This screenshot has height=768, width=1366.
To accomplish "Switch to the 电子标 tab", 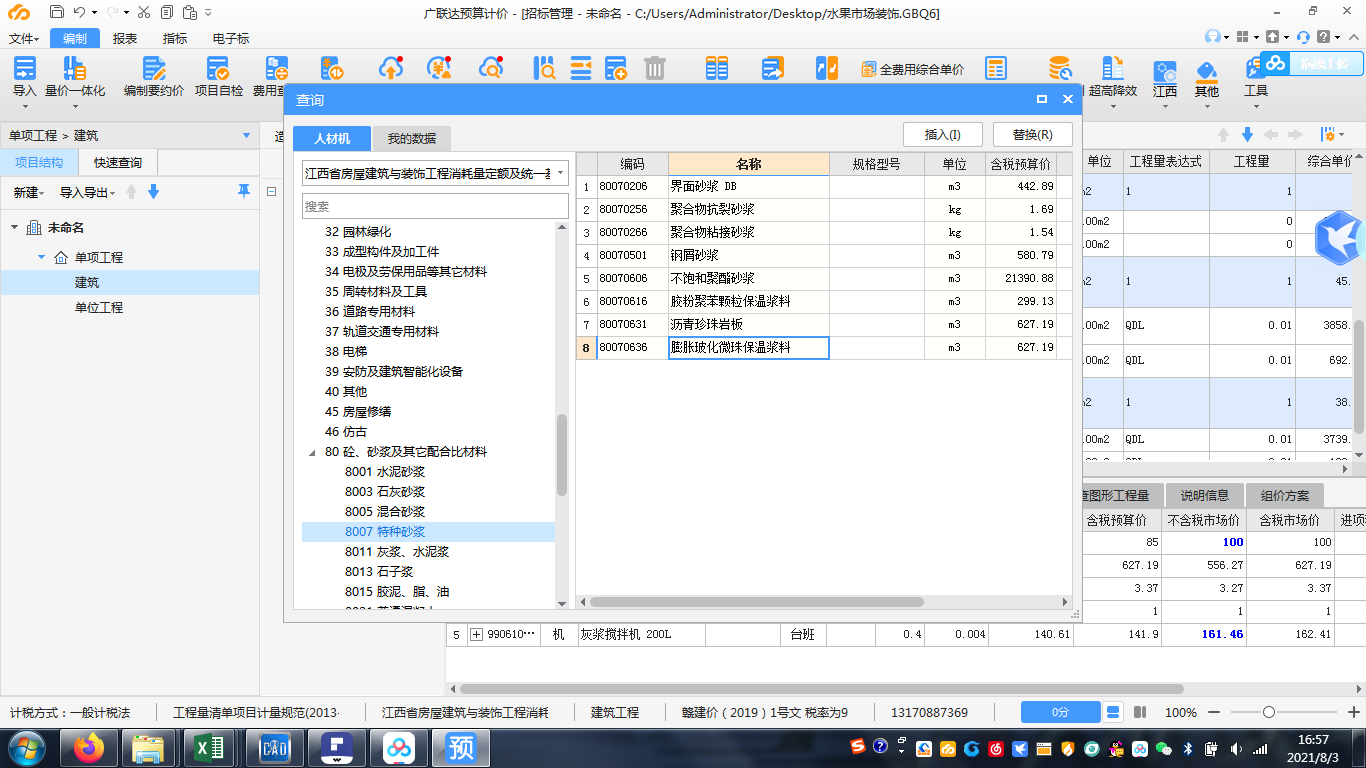I will point(231,38).
